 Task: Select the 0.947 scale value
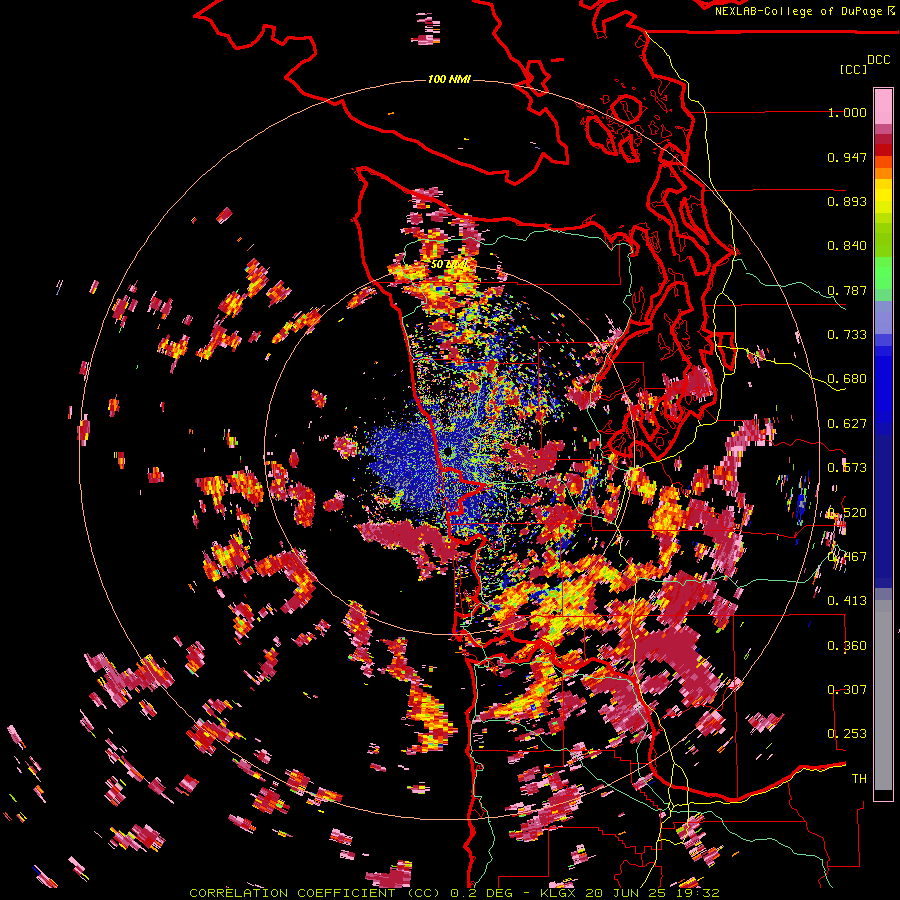(x=847, y=157)
